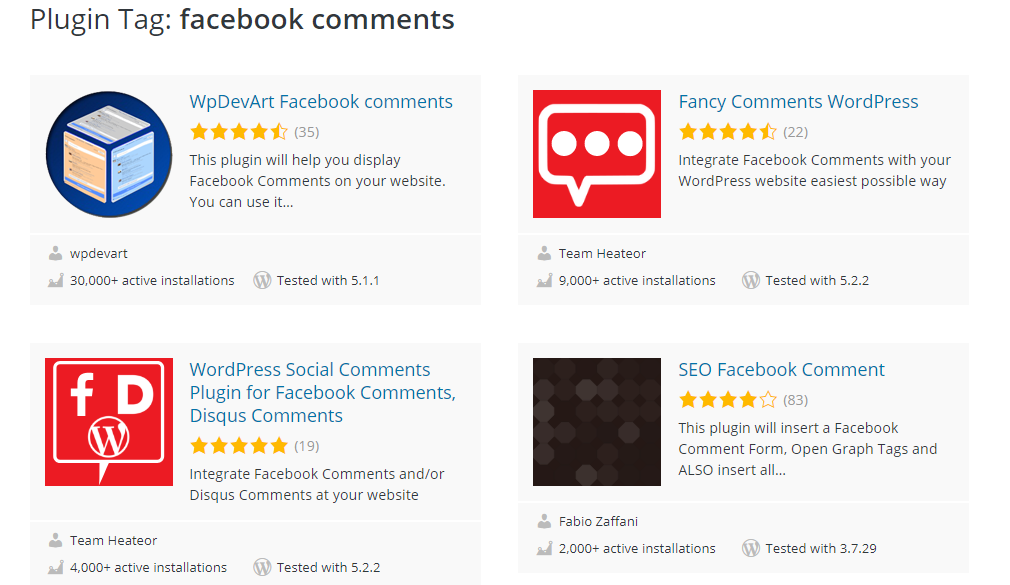Click the installs chart icon beside 30,000+ installations
The image size is (1010, 585).
[x=55, y=280]
